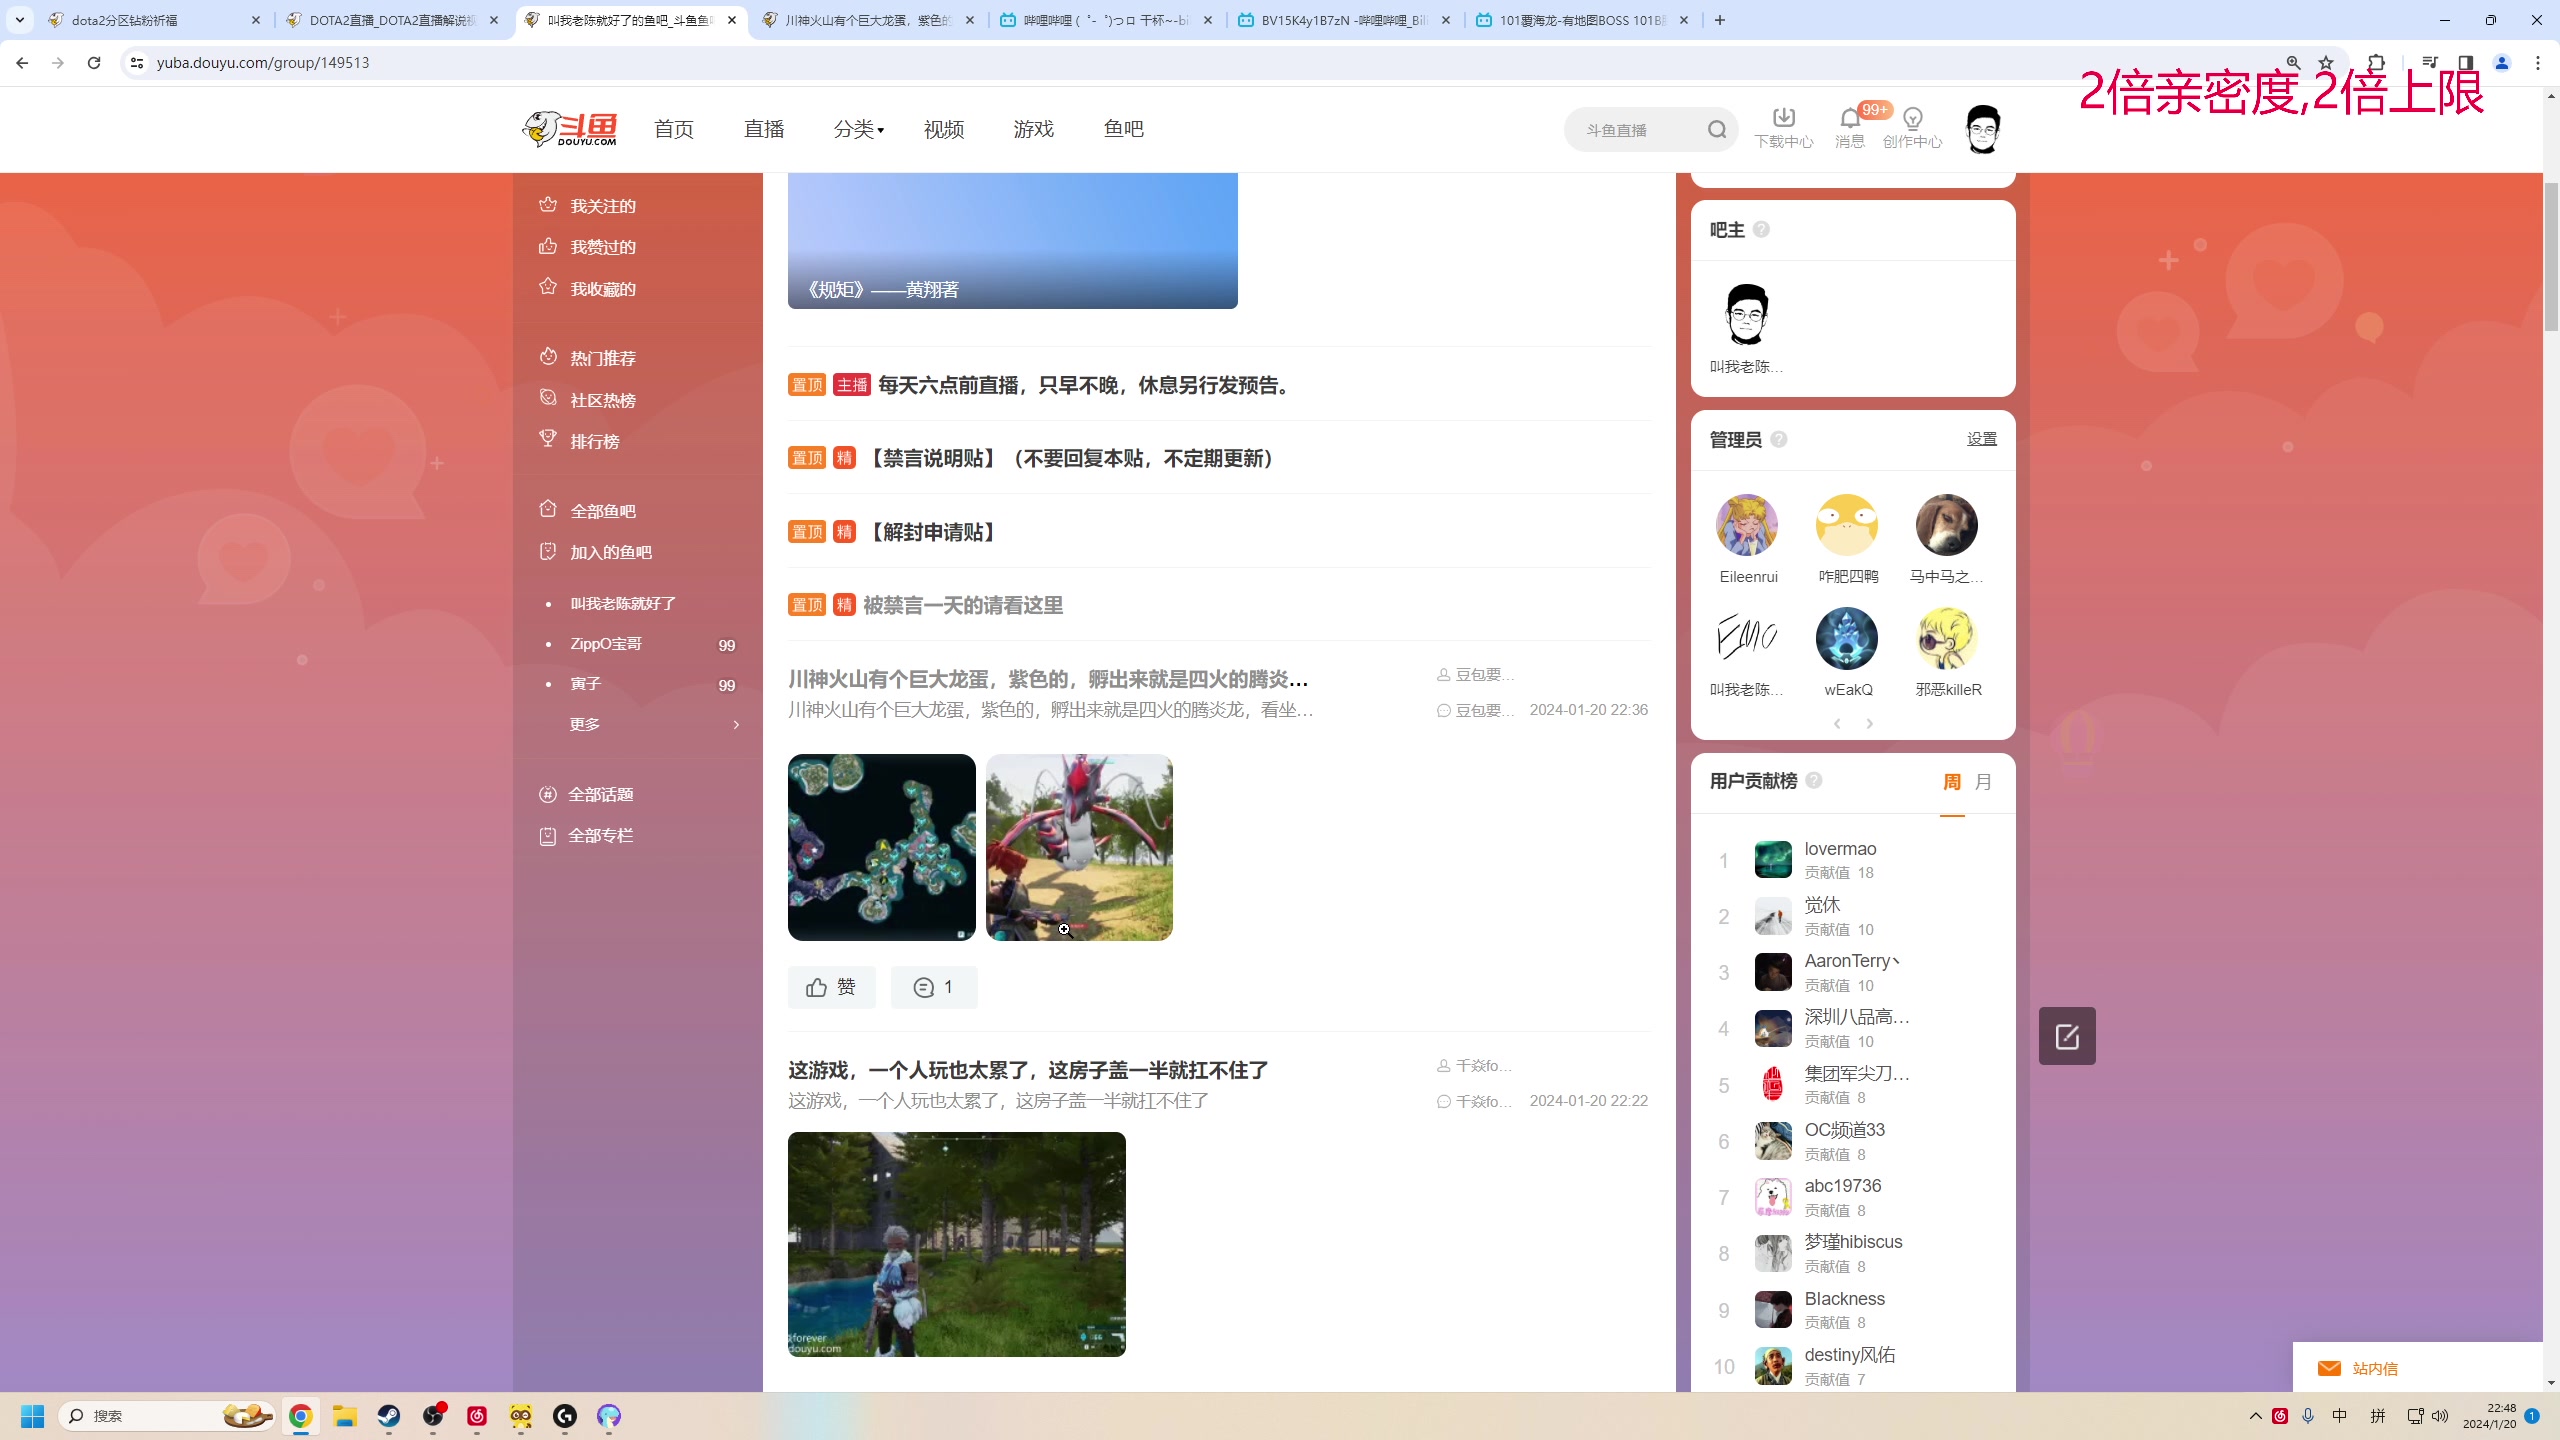Screen dimensions: 2560x1440
Task: Reload the page
Action: [94, 62]
